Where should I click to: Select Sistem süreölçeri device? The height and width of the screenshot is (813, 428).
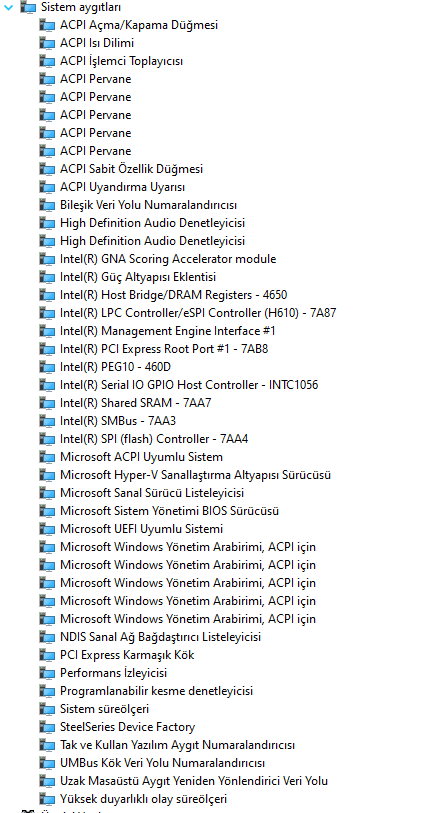click(104, 709)
